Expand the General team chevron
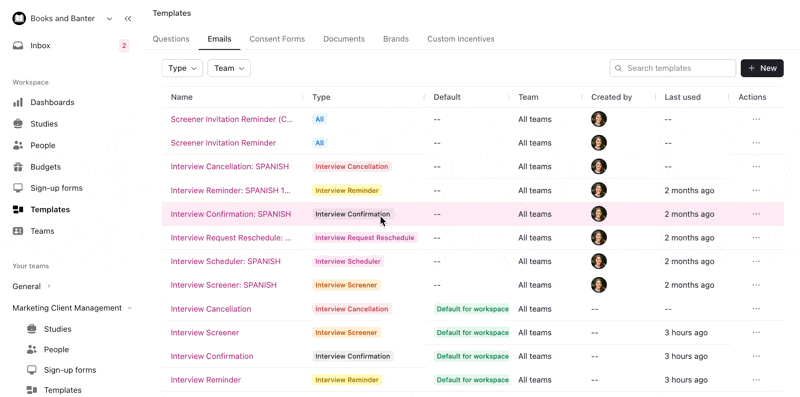The width and height of the screenshot is (800, 397). [49, 286]
